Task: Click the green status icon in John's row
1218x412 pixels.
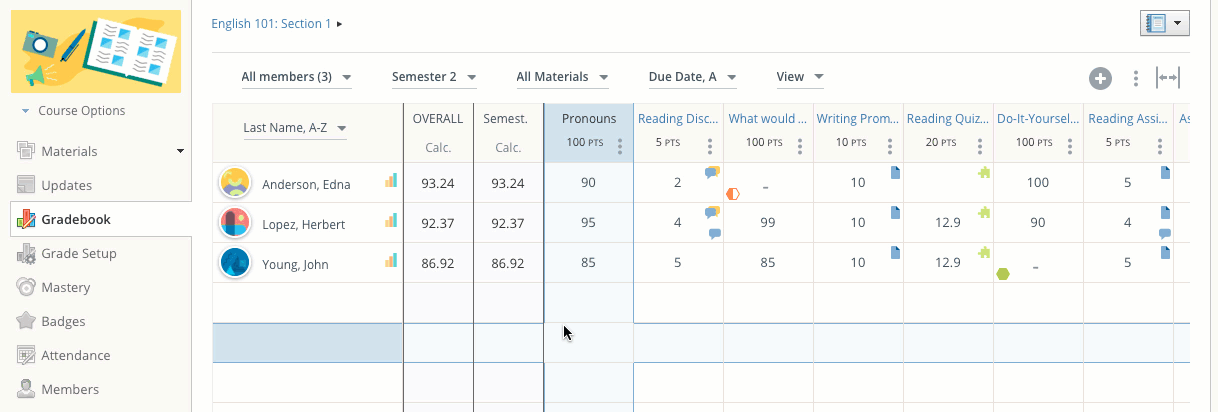Action: tap(1003, 274)
